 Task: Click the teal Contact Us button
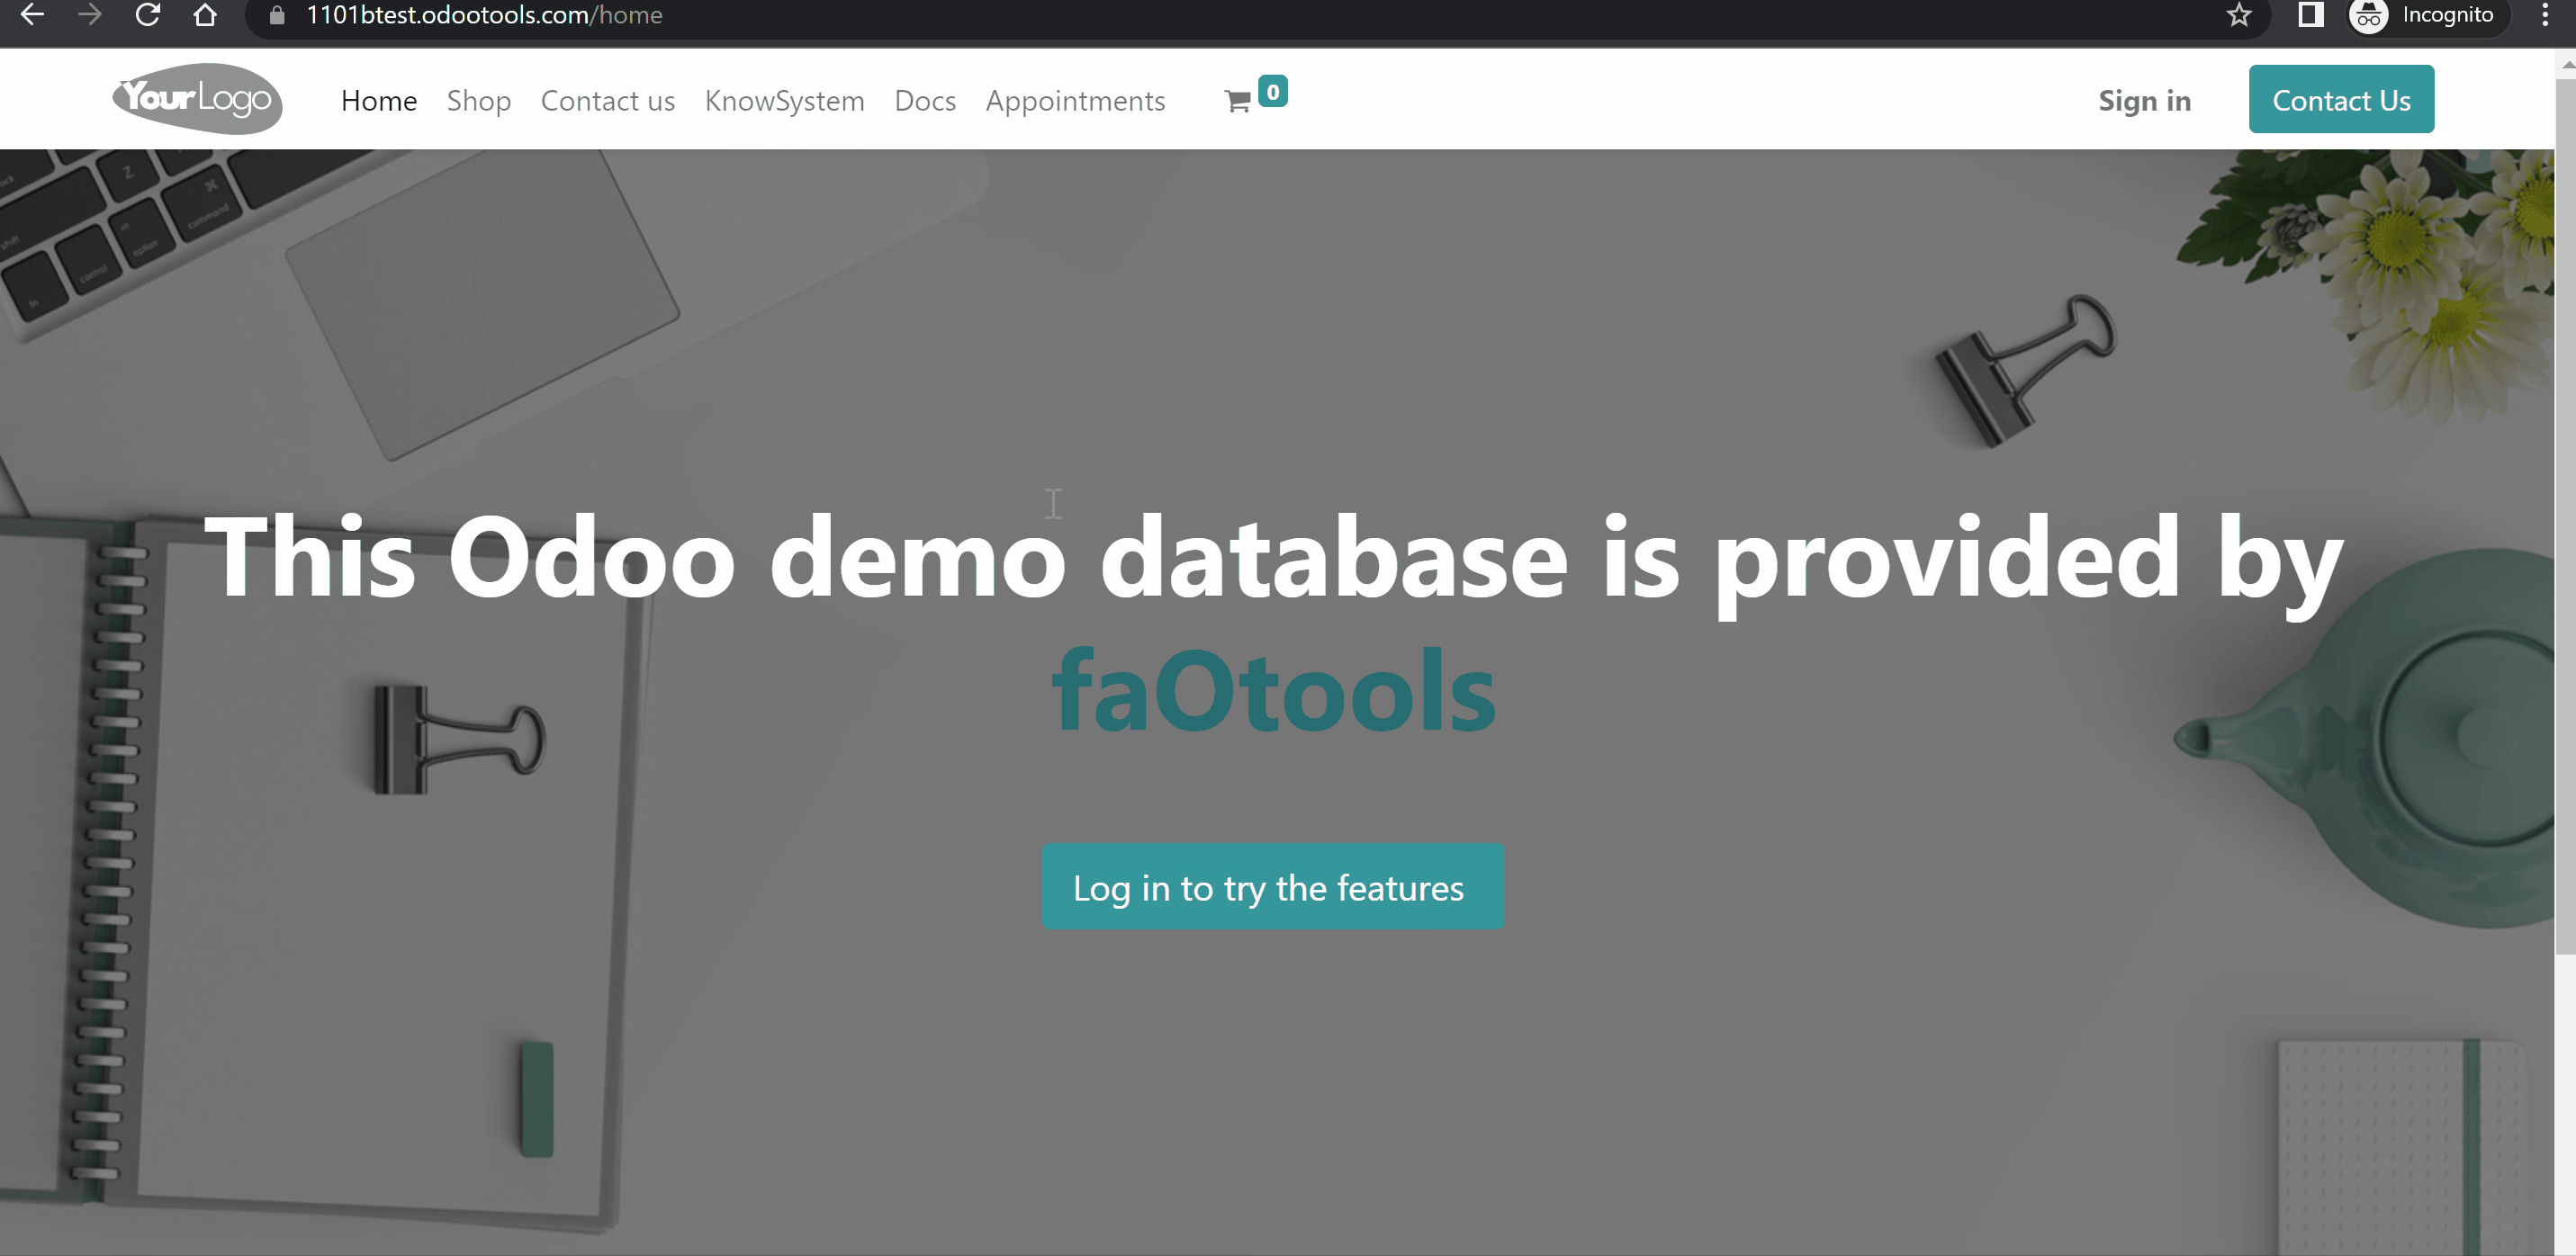[x=2341, y=99]
